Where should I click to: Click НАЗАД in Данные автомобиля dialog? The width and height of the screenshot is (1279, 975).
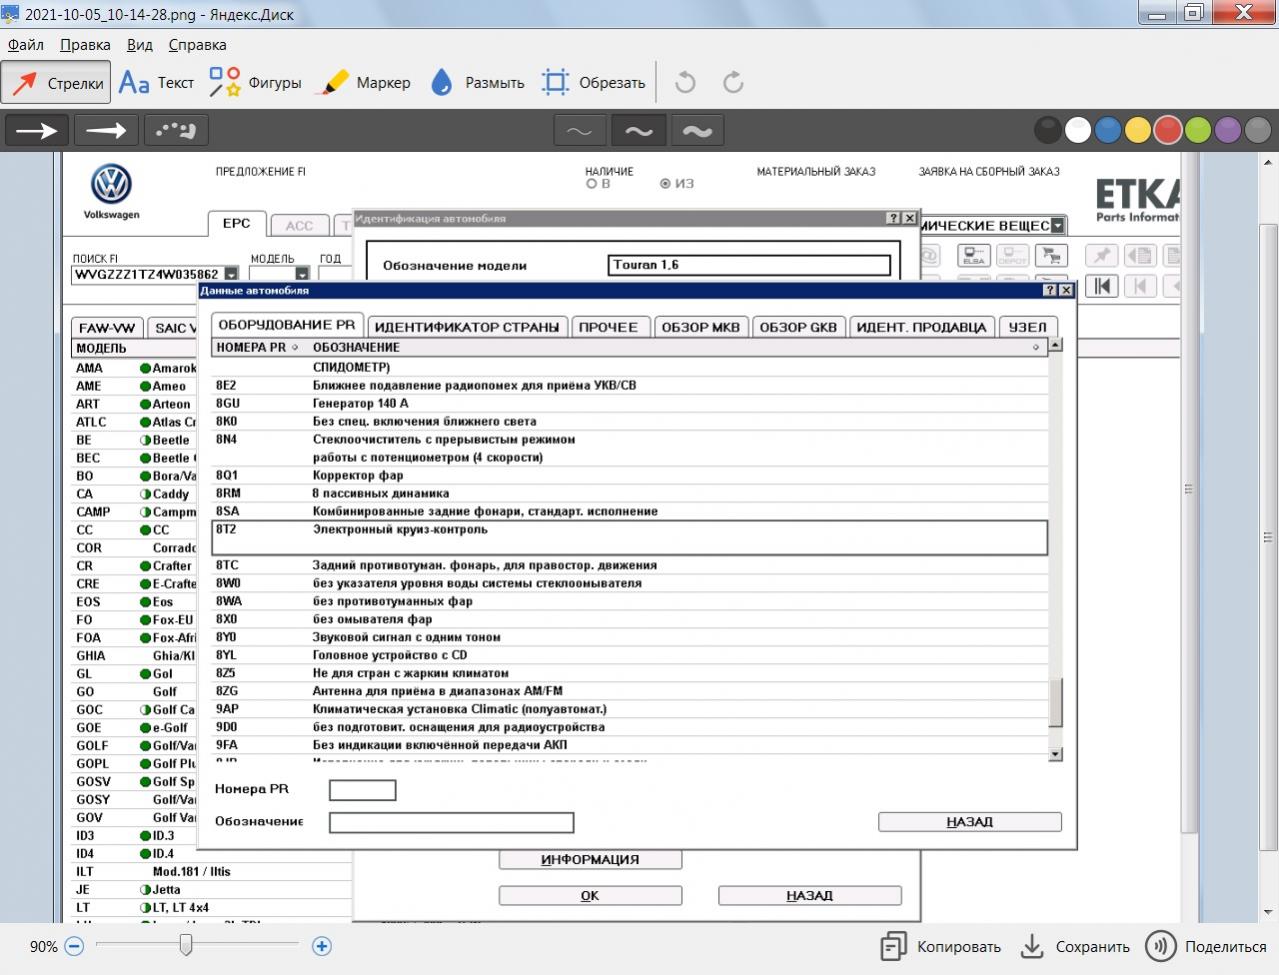tap(970, 822)
